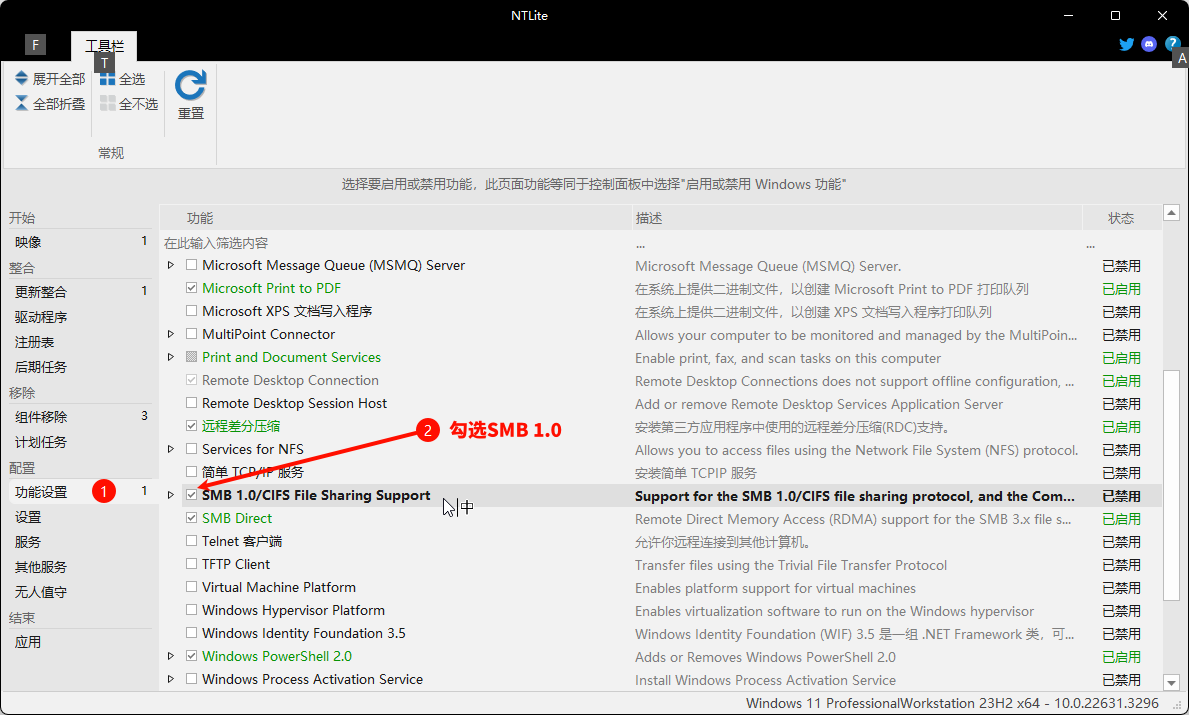Expand Print and Document Services node
Image resolution: width=1189 pixels, height=715 pixels.
point(171,357)
